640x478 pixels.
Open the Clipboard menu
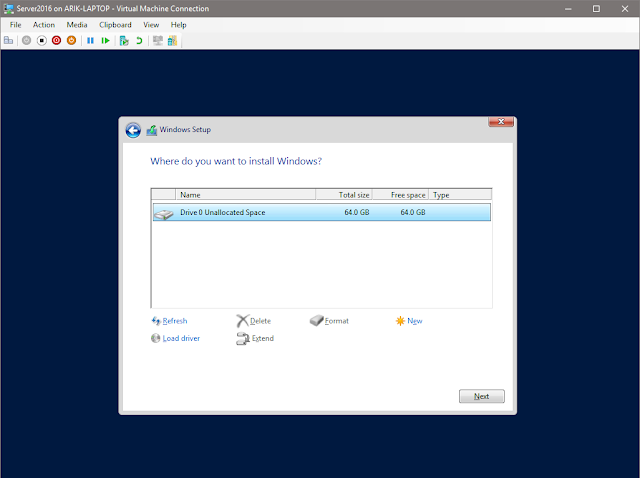point(115,25)
